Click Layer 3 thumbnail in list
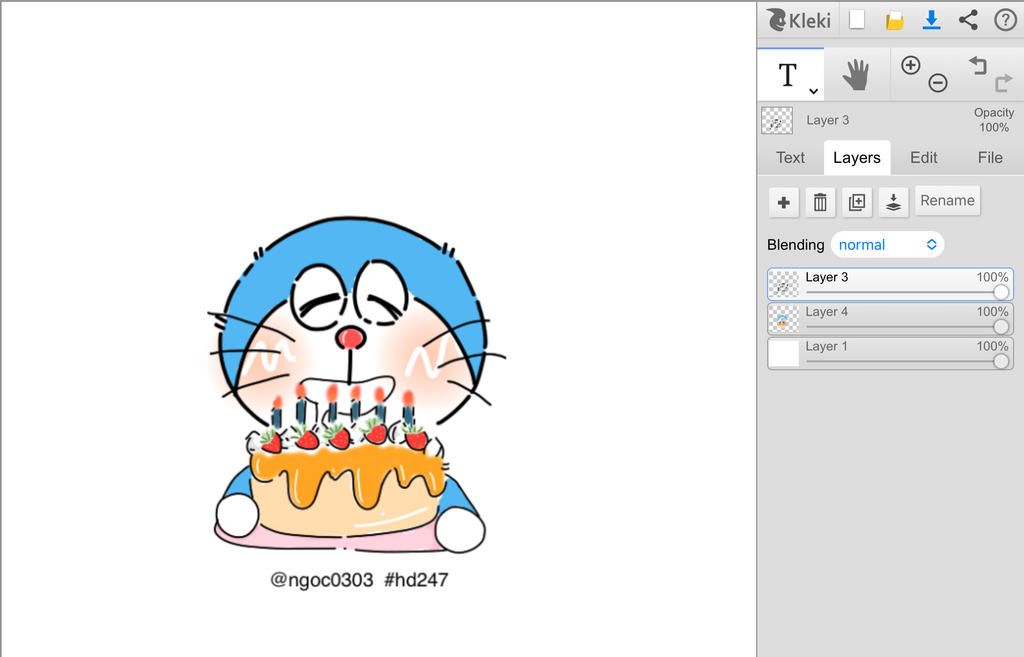Viewport: 1024px width, 657px height. (784, 285)
